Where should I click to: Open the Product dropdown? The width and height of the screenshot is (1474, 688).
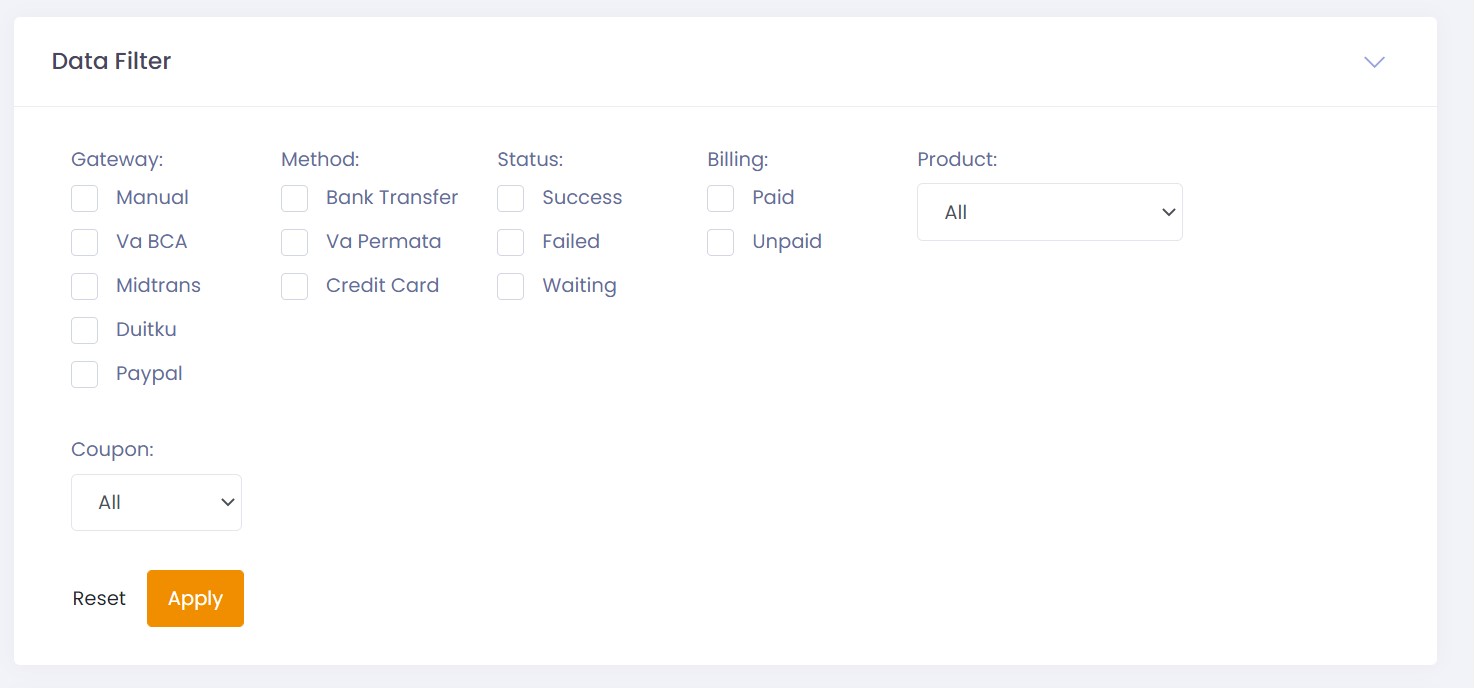coord(1049,212)
